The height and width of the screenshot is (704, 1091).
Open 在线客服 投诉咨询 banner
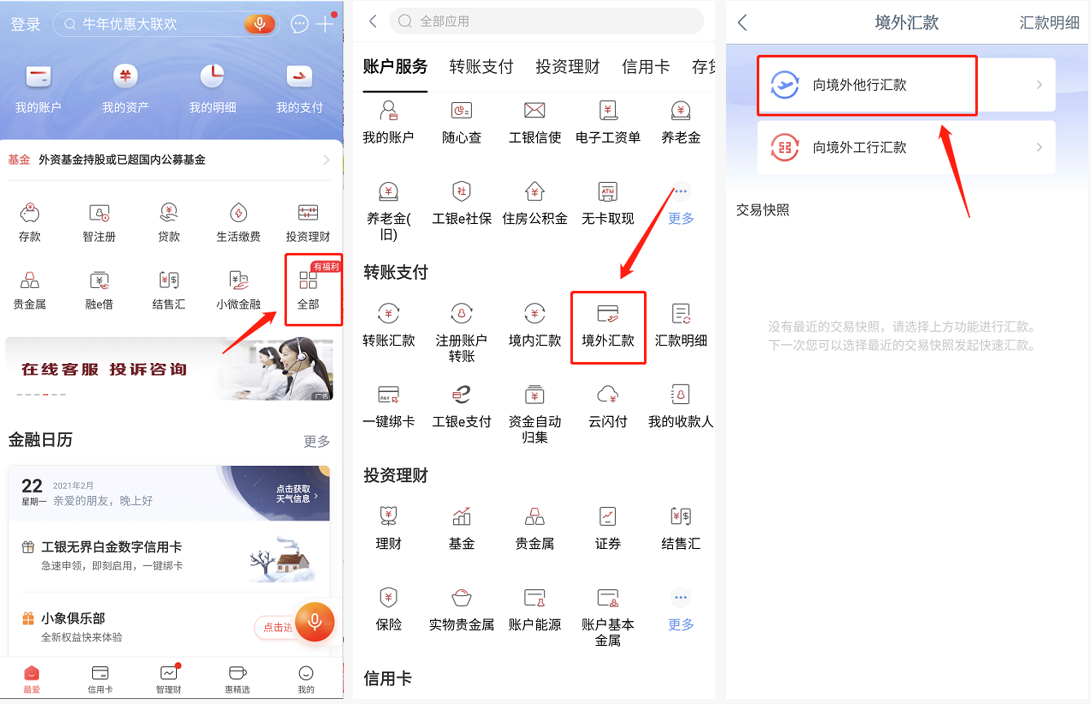point(169,369)
